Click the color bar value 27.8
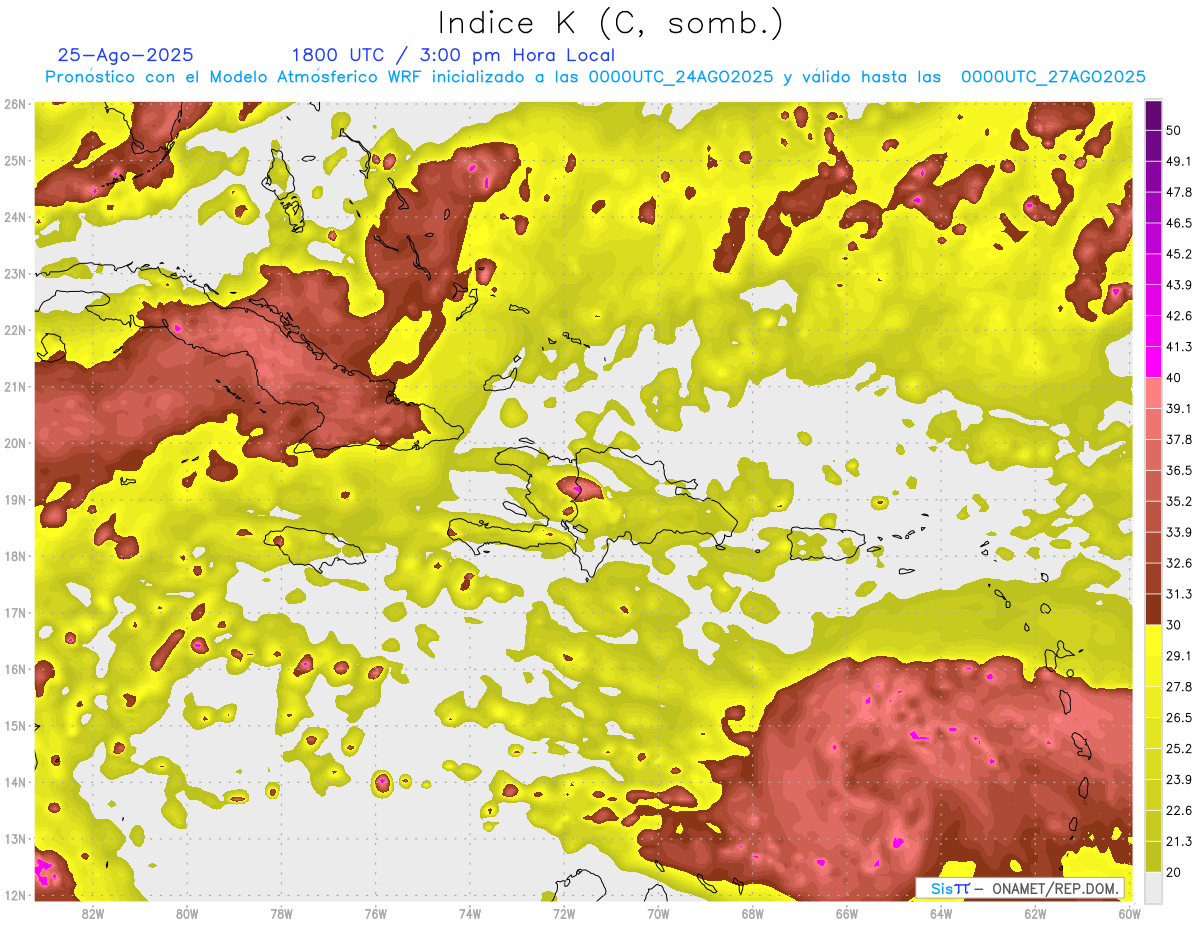Image resolution: width=1200 pixels, height=927 pixels. (x=1179, y=687)
